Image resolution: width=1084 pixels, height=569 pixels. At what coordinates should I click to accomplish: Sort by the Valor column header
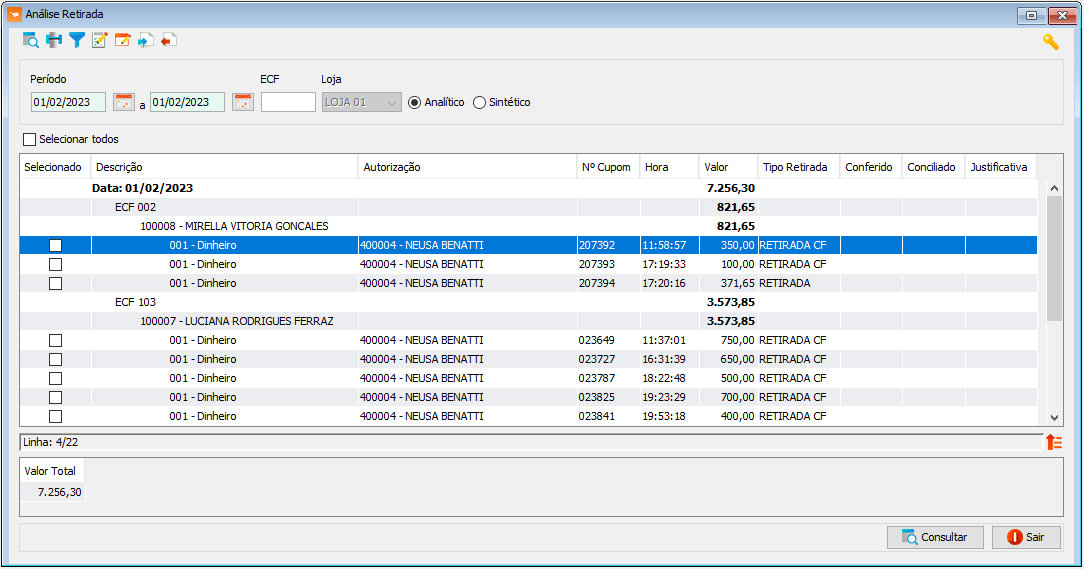tap(716, 167)
